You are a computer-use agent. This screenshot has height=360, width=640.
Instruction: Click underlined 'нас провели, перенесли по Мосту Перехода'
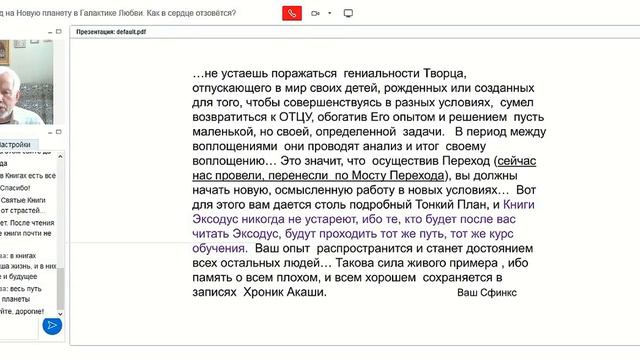point(318,176)
